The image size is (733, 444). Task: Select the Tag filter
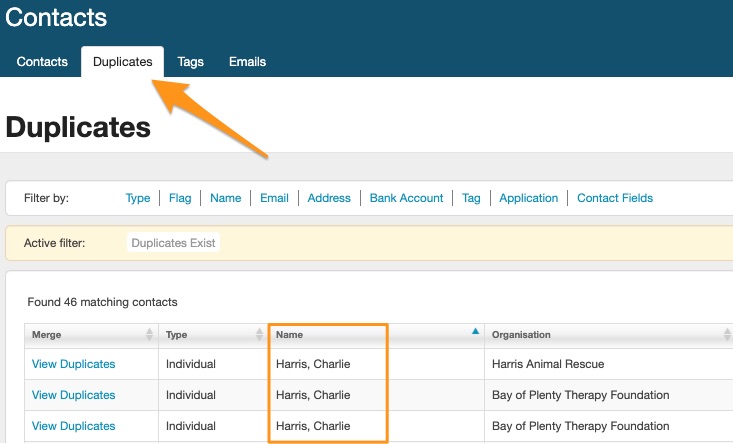[x=471, y=198]
